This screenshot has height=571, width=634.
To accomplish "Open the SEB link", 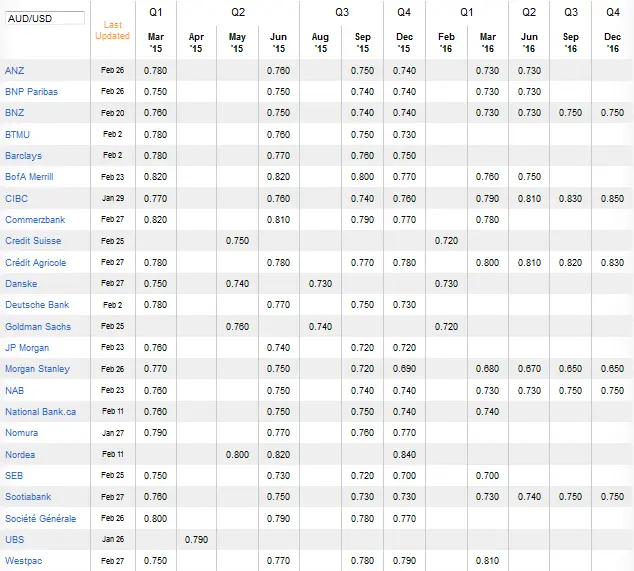I will click(x=14, y=476).
